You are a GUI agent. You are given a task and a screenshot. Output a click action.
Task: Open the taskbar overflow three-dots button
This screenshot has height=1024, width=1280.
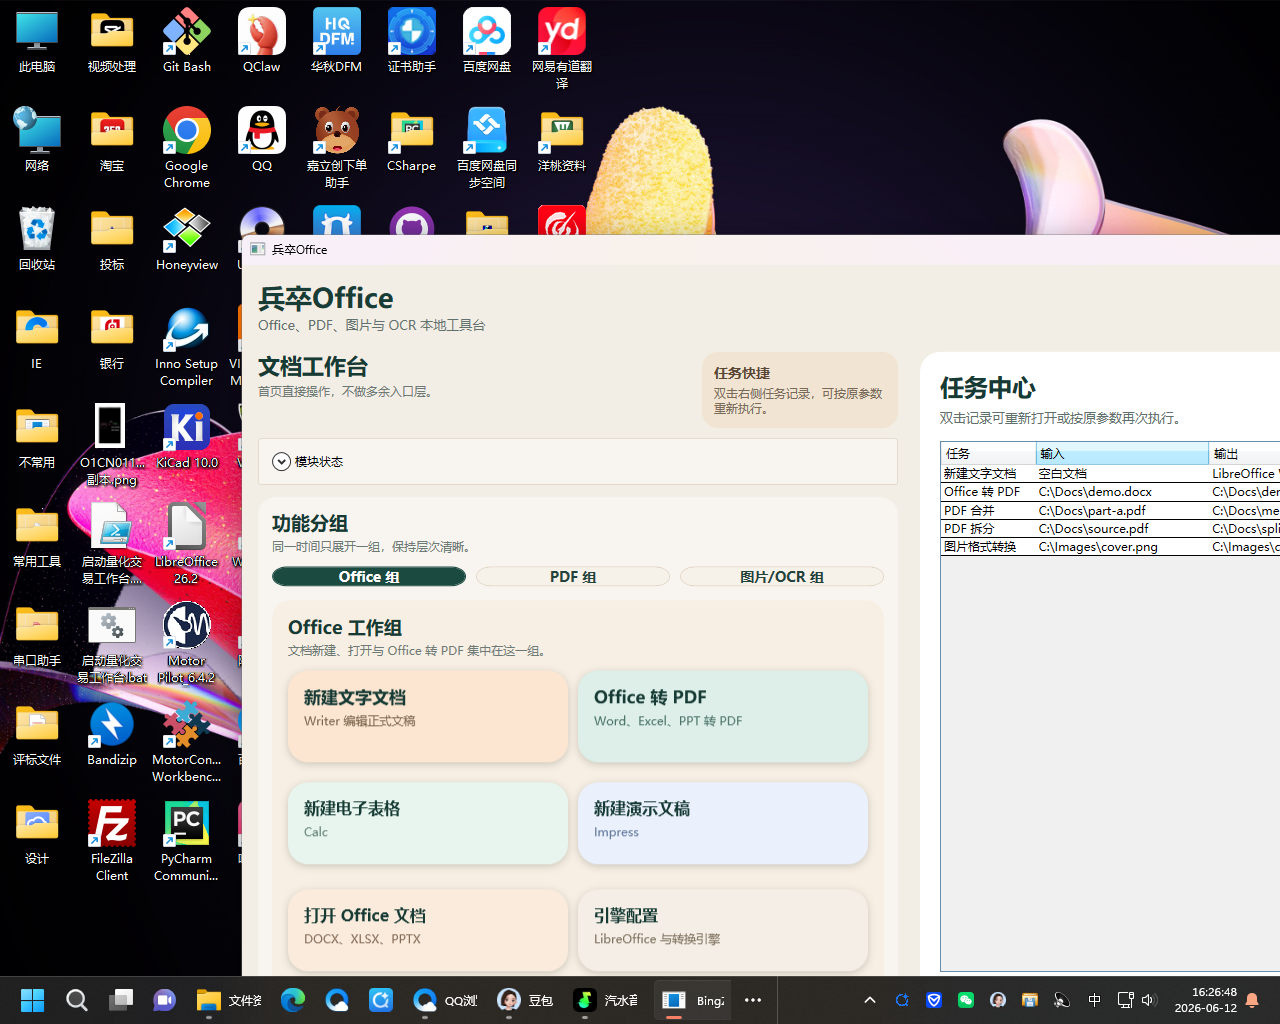click(x=753, y=1000)
